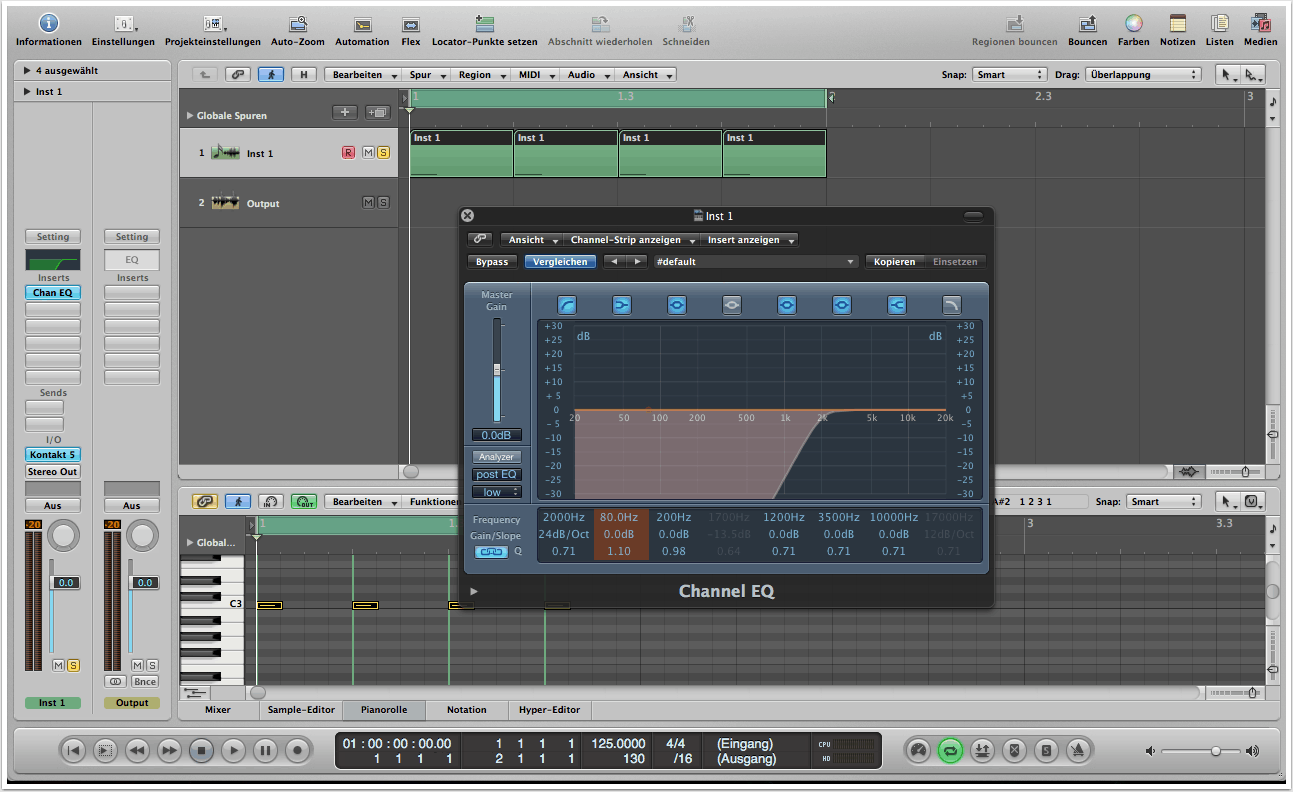
Task: Click the Auto-Zoom toolbar icon
Action: pos(297,24)
